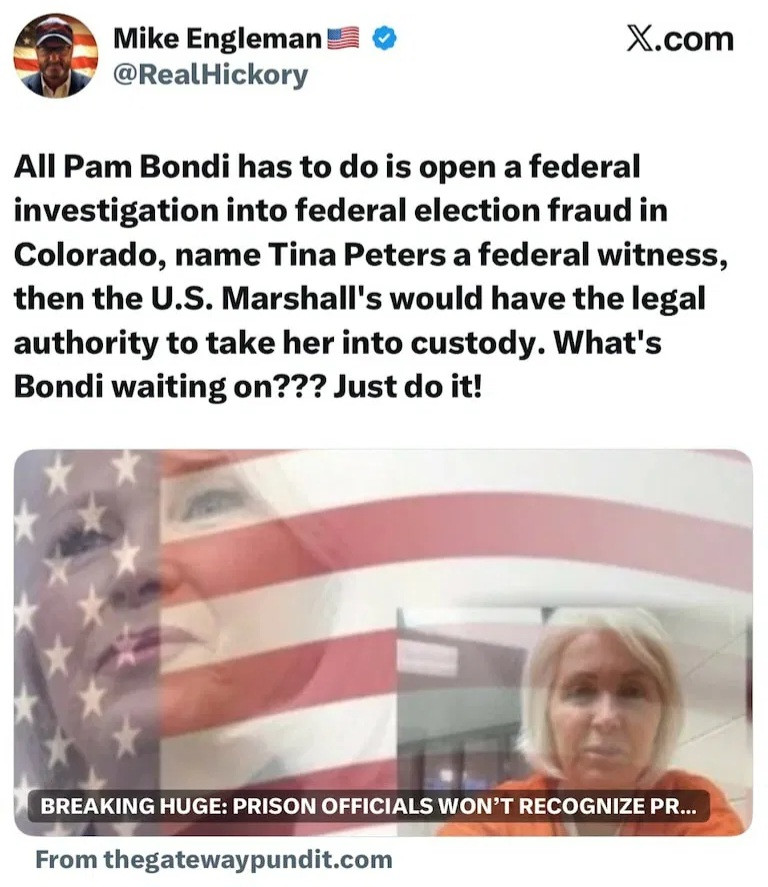Click the inset photo of woman in orange
The width and height of the screenshot is (768, 887).
click(x=575, y=721)
